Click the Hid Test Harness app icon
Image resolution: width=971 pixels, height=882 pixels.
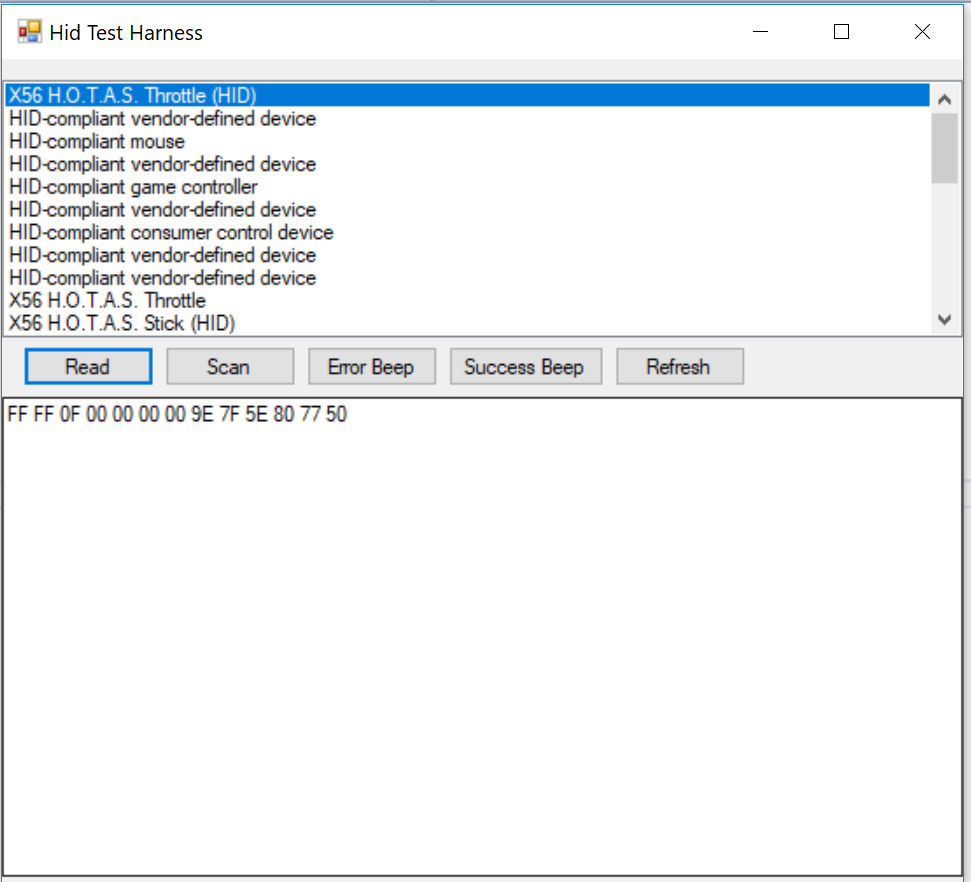(x=29, y=32)
